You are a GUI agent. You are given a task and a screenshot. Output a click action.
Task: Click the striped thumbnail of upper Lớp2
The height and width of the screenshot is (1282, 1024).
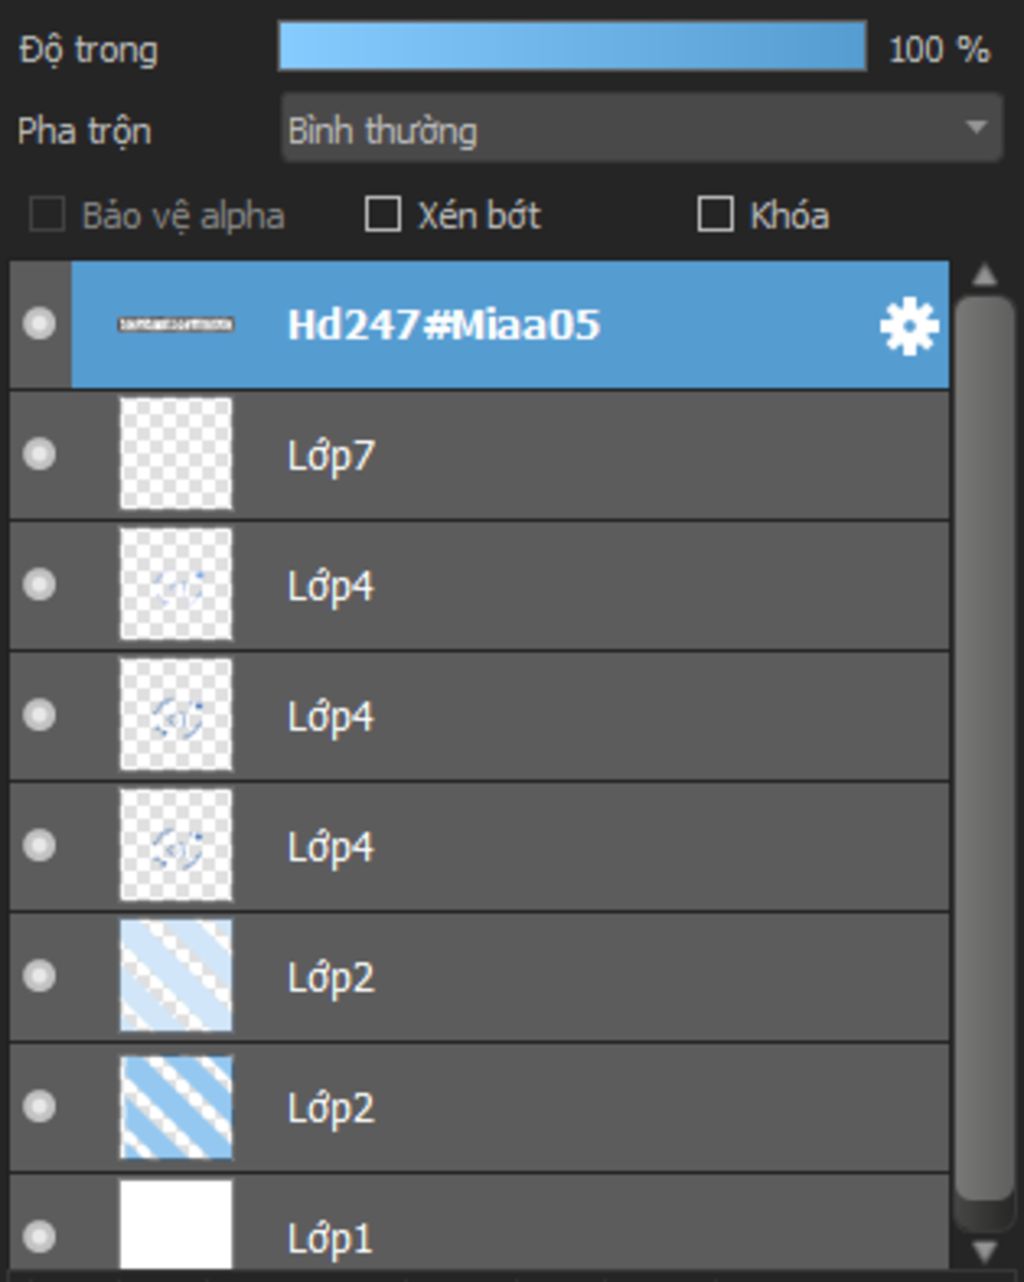click(176, 976)
